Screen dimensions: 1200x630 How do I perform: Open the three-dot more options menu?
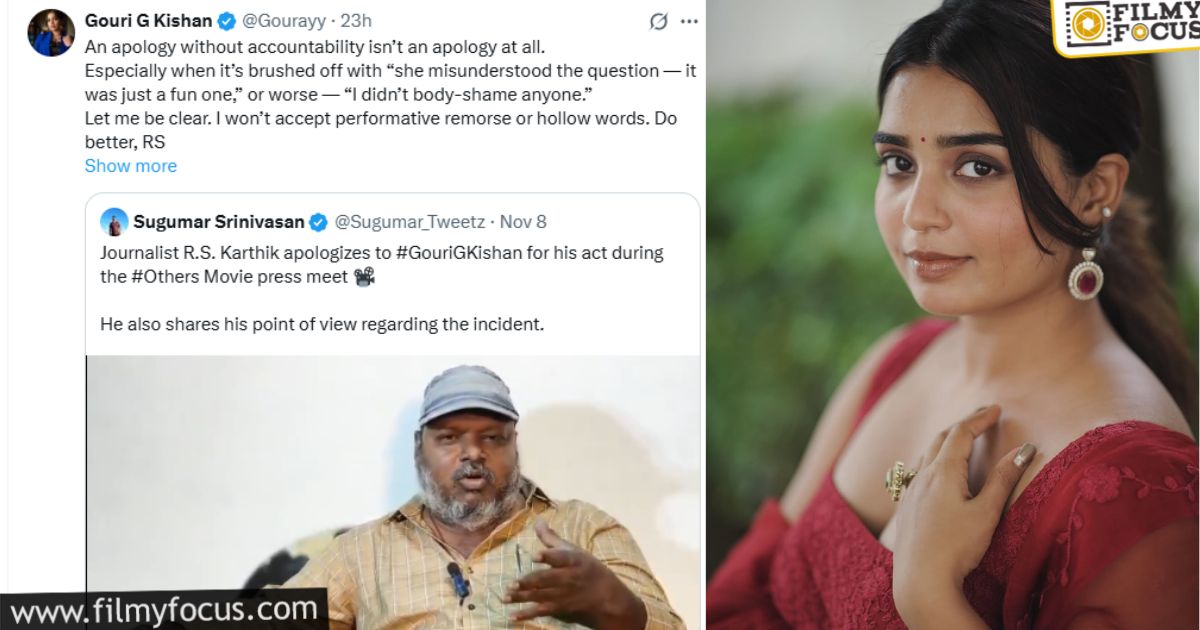(x=689, y=21)
